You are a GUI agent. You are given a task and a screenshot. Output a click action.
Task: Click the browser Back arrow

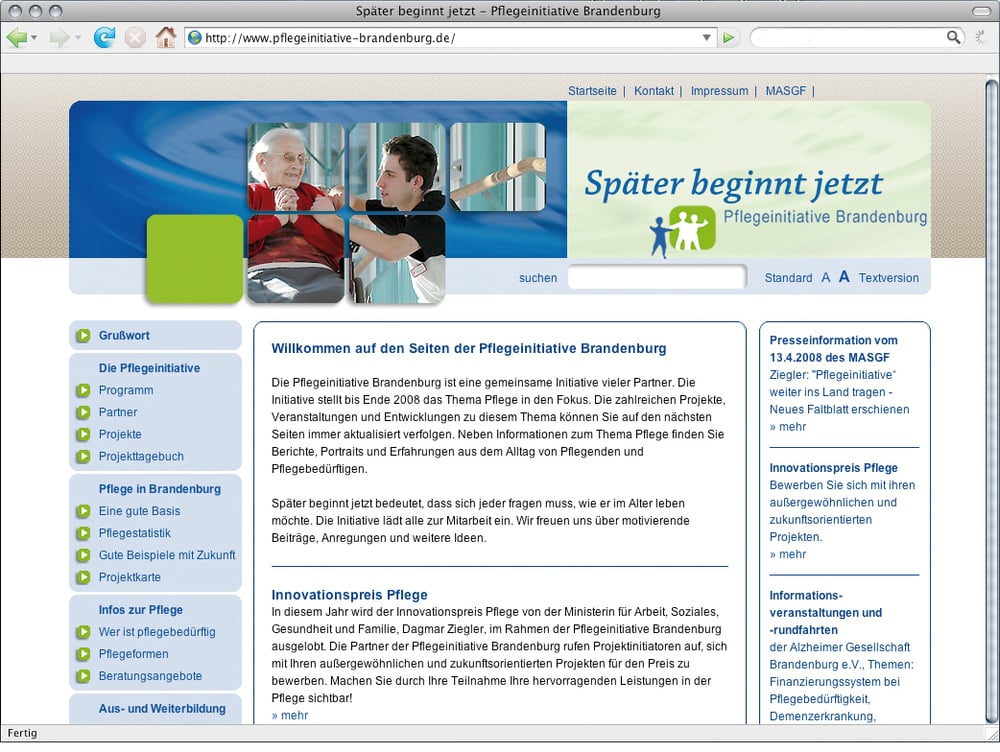(16, 38)
